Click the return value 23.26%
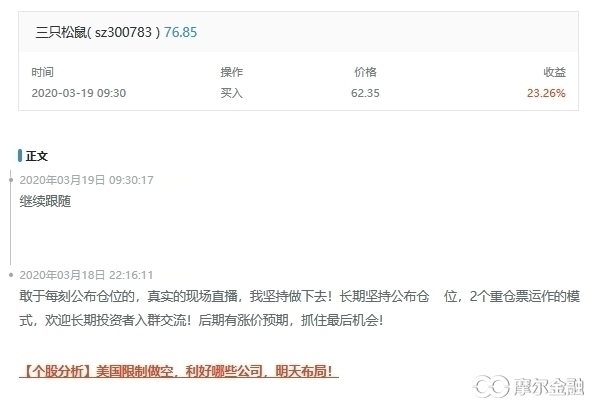Viewport: 597px width, 413px height. (546, 93)
